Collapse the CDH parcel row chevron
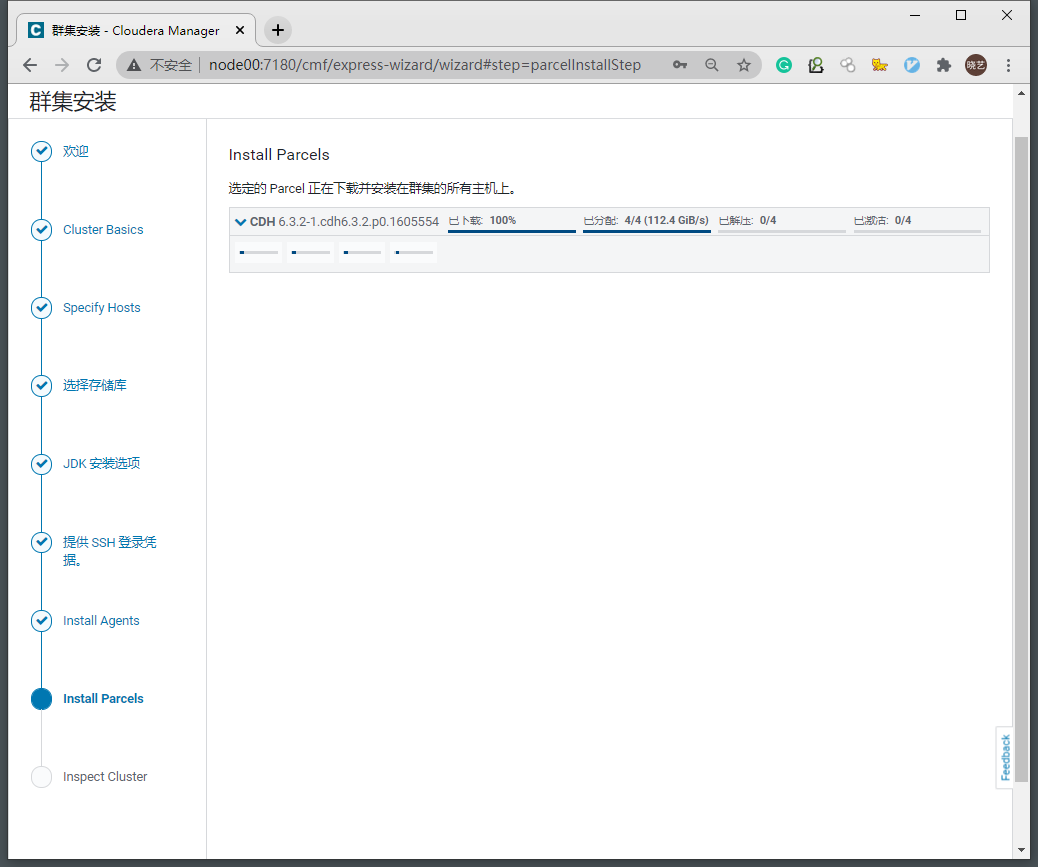This screenshot has width=1038, height=867. (240, 222)
